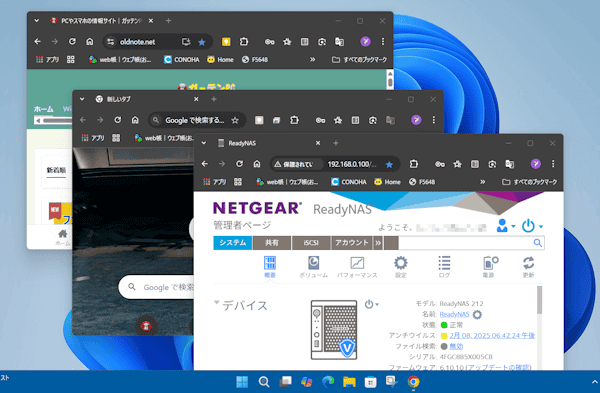600x393 pixels.
Task: Open Search on the Windows taskbar
Action: pos(264,382)
